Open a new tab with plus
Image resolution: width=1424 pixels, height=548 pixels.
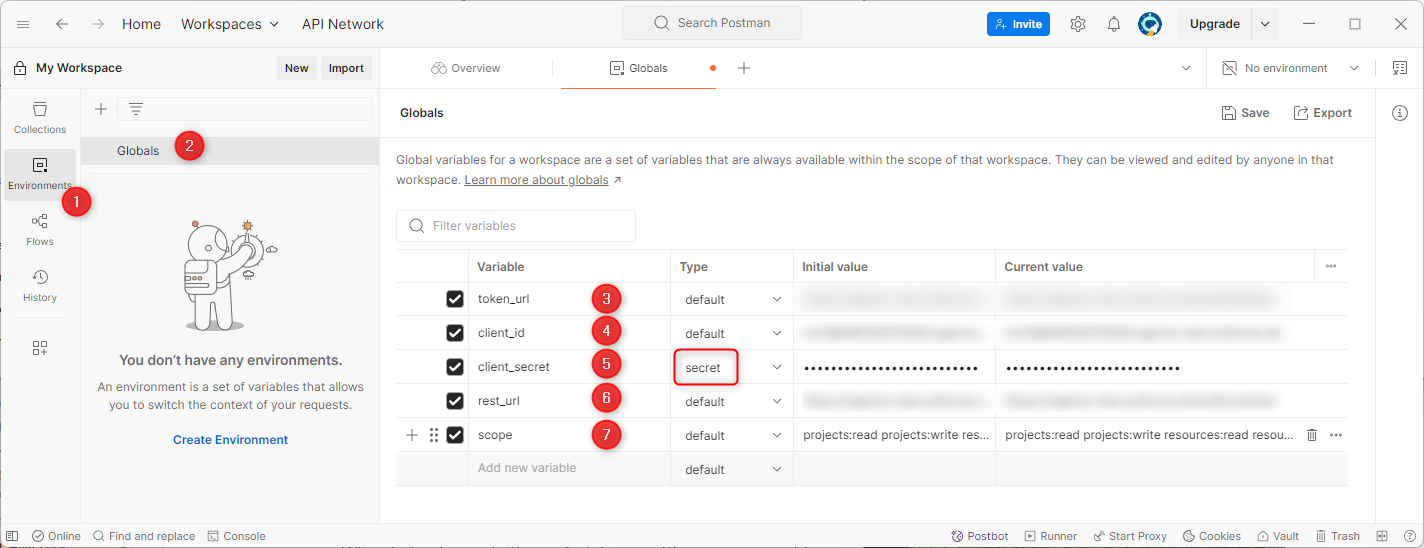click(x=743, y=68)
